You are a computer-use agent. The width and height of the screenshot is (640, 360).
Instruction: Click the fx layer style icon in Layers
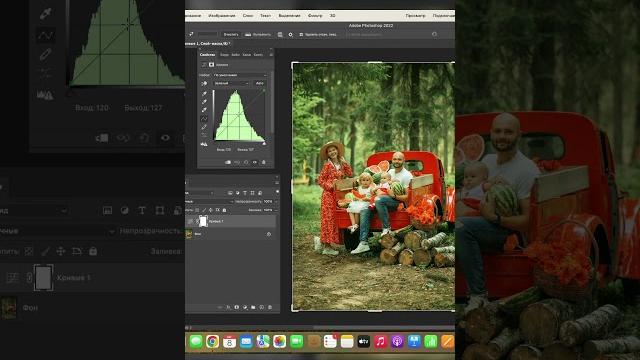click(229, 307)
